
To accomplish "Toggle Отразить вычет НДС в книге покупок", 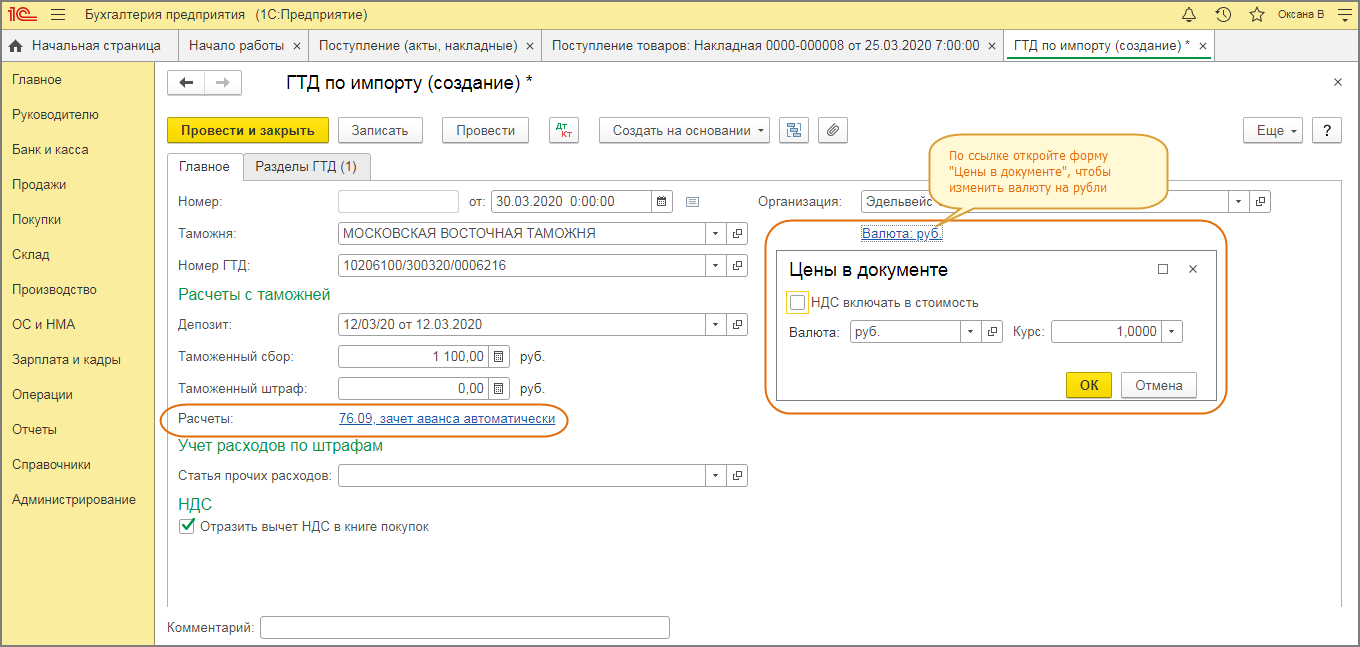I will [186, 526].
